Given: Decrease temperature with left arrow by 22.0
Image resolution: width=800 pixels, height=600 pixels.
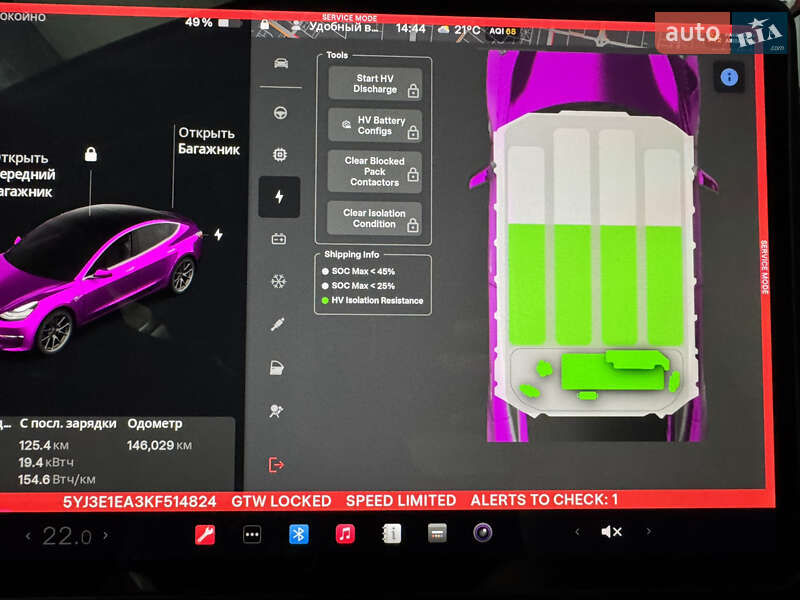Looking at the screenshot, I should point(28,536).
